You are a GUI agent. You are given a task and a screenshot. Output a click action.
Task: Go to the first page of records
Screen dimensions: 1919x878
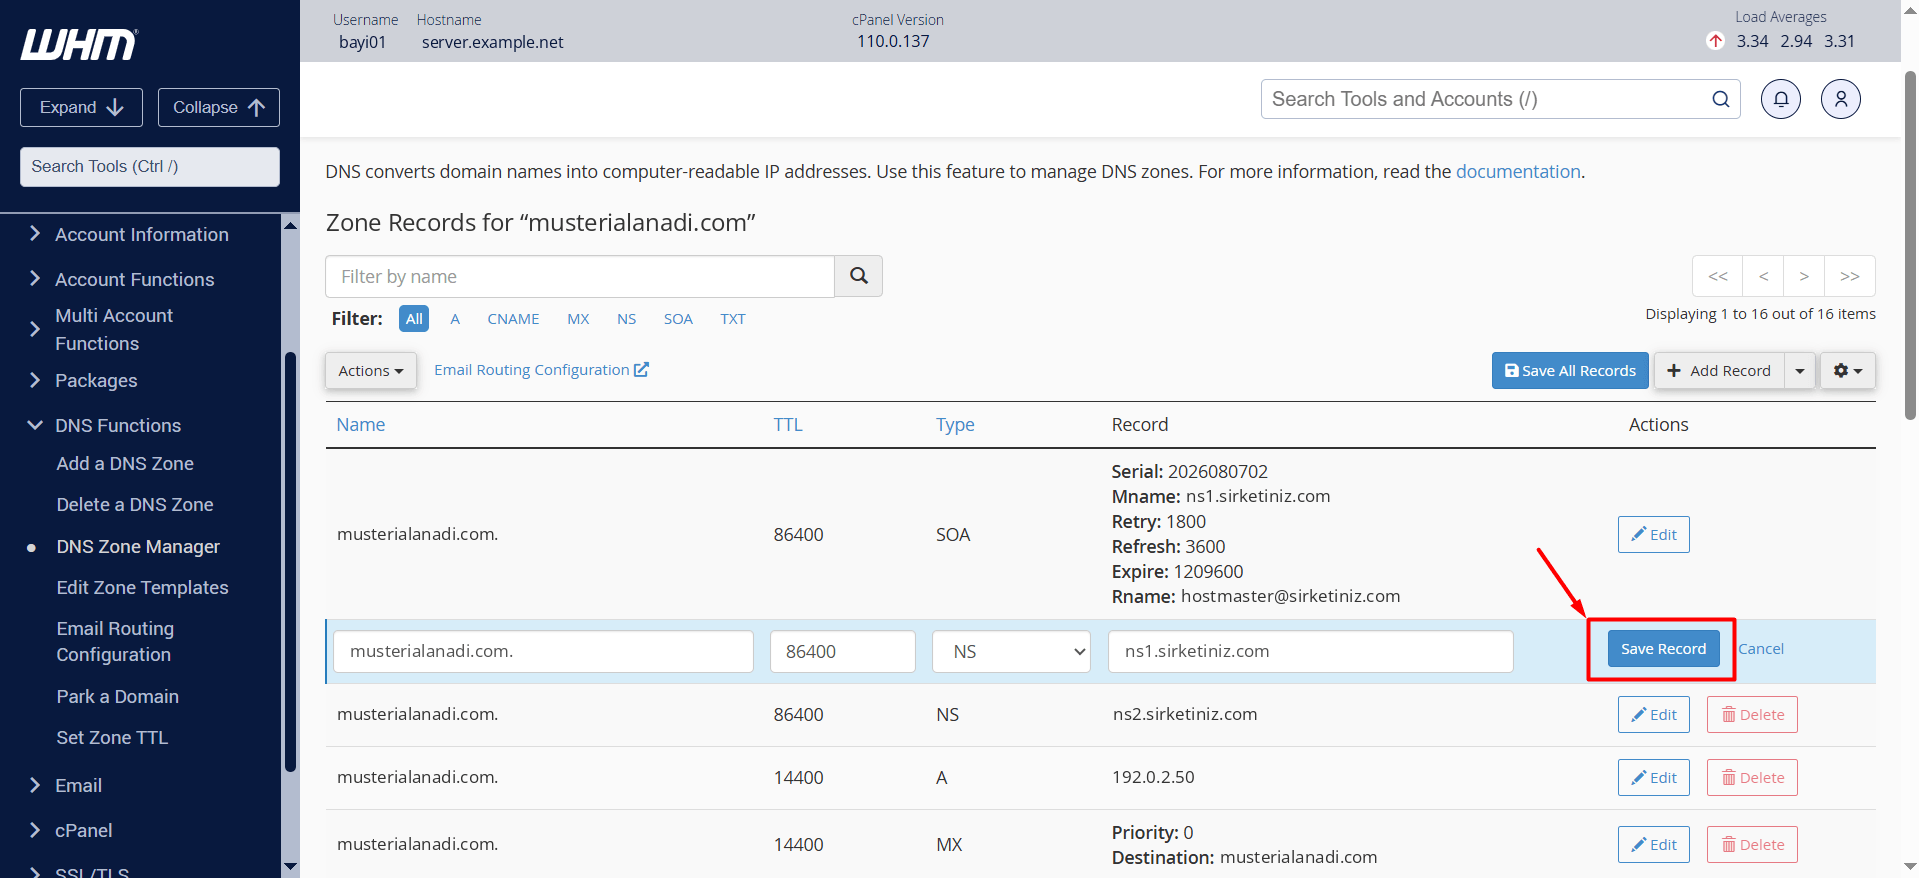pyautogui.click(x=1717, y=276)
